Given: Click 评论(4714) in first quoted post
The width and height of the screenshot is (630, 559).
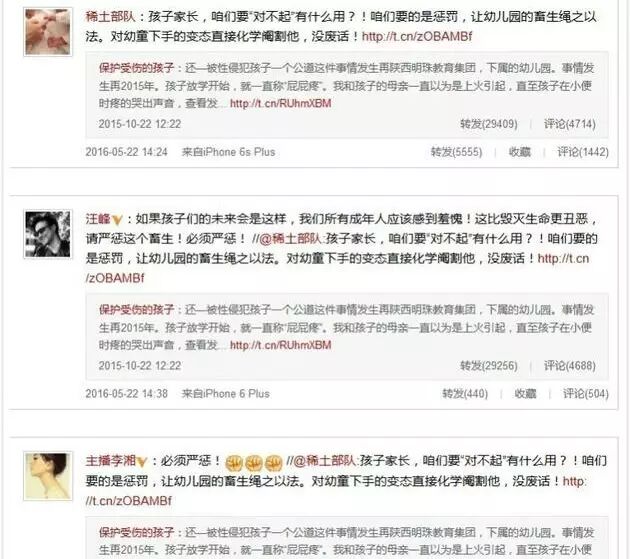Looking at the screenshot, I should [x=569, y=124].
